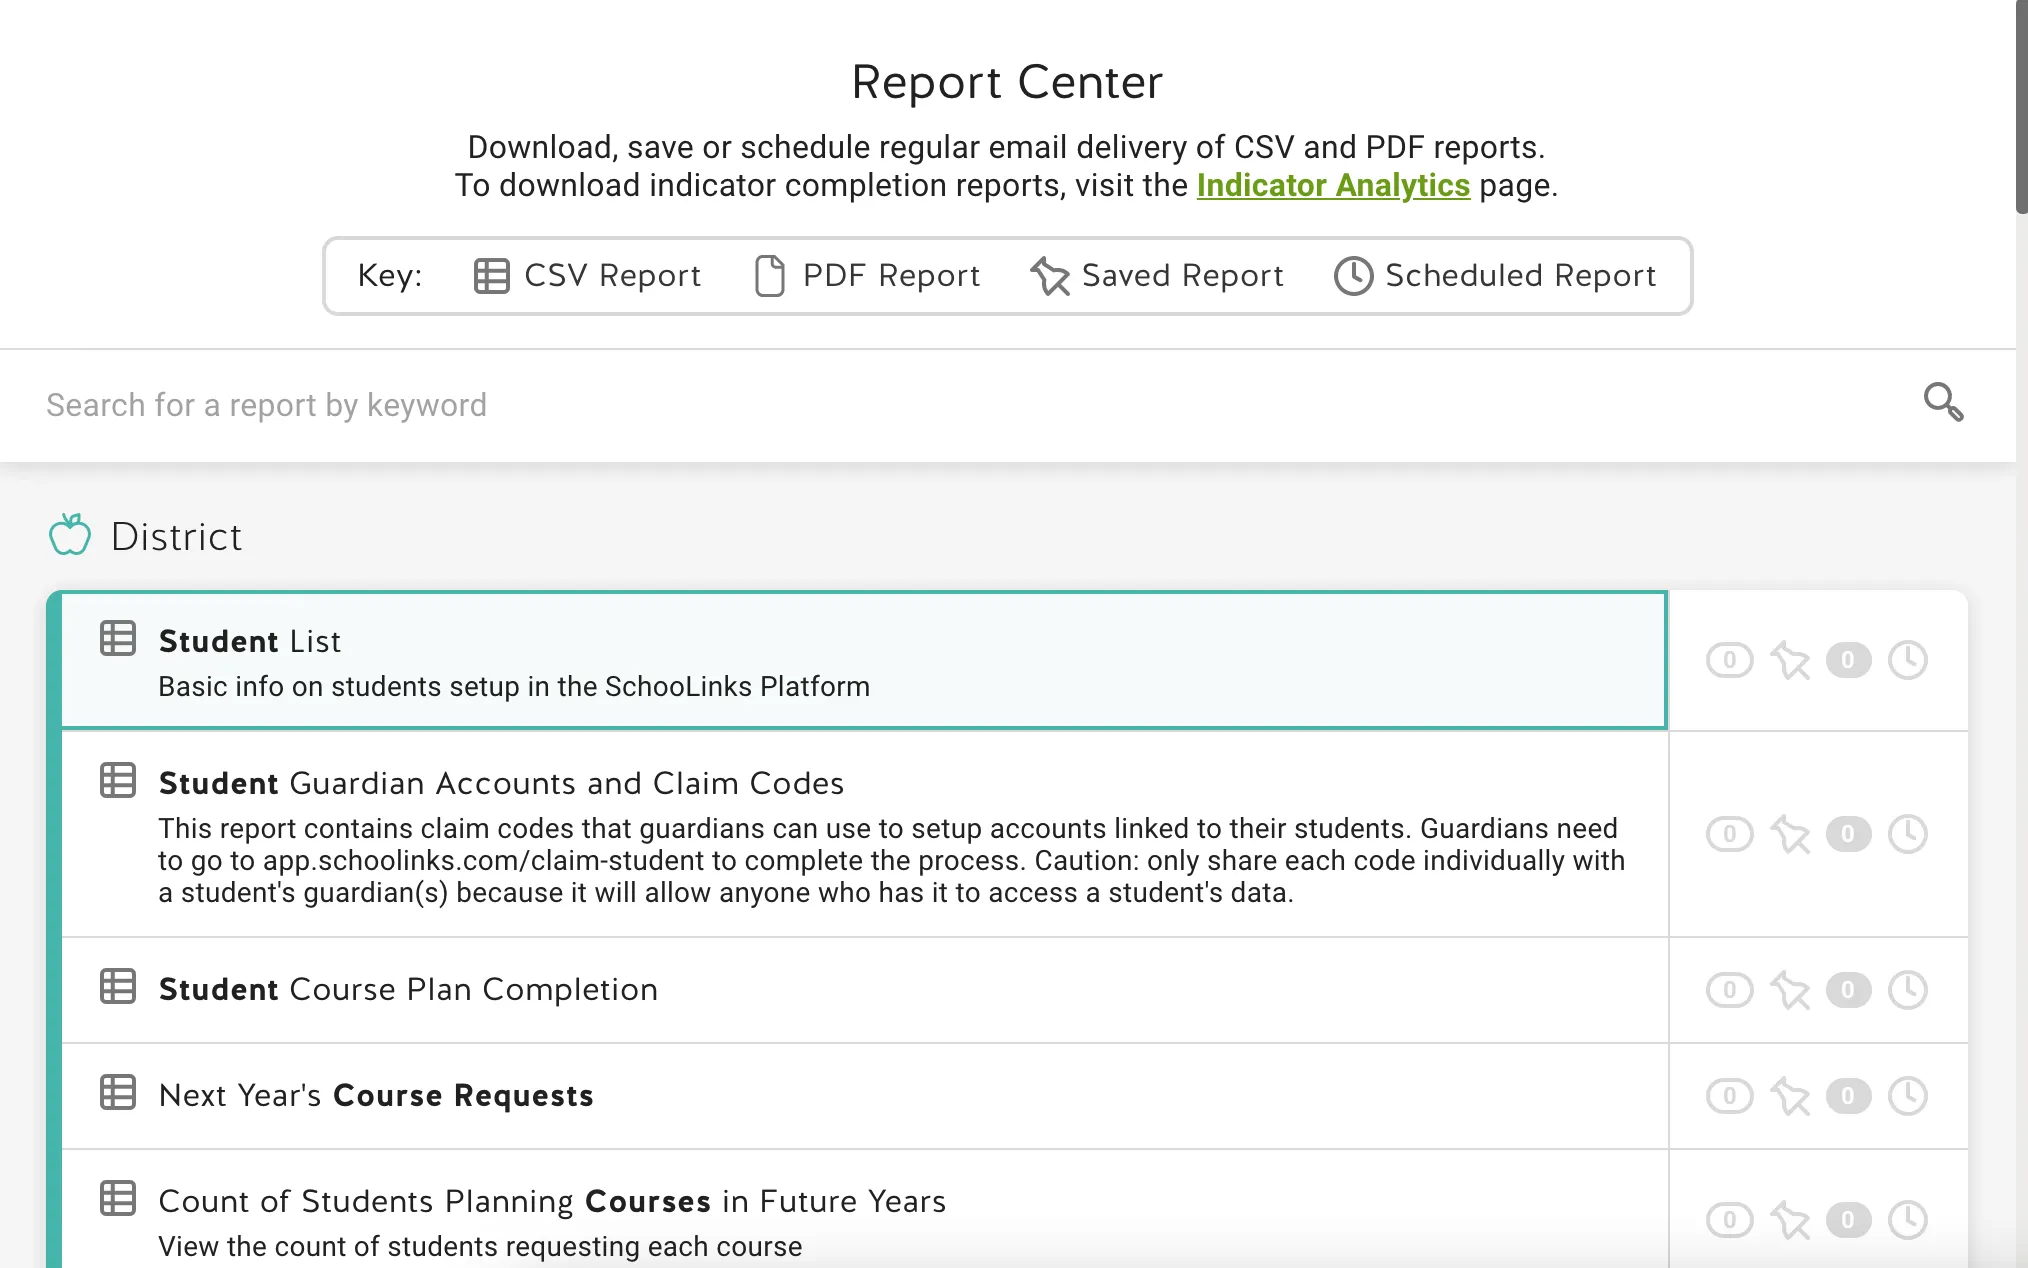Click saved pin icon for Student Guardian Accounts
The image size is (2028, 1268).
(x=1790, y=834)
